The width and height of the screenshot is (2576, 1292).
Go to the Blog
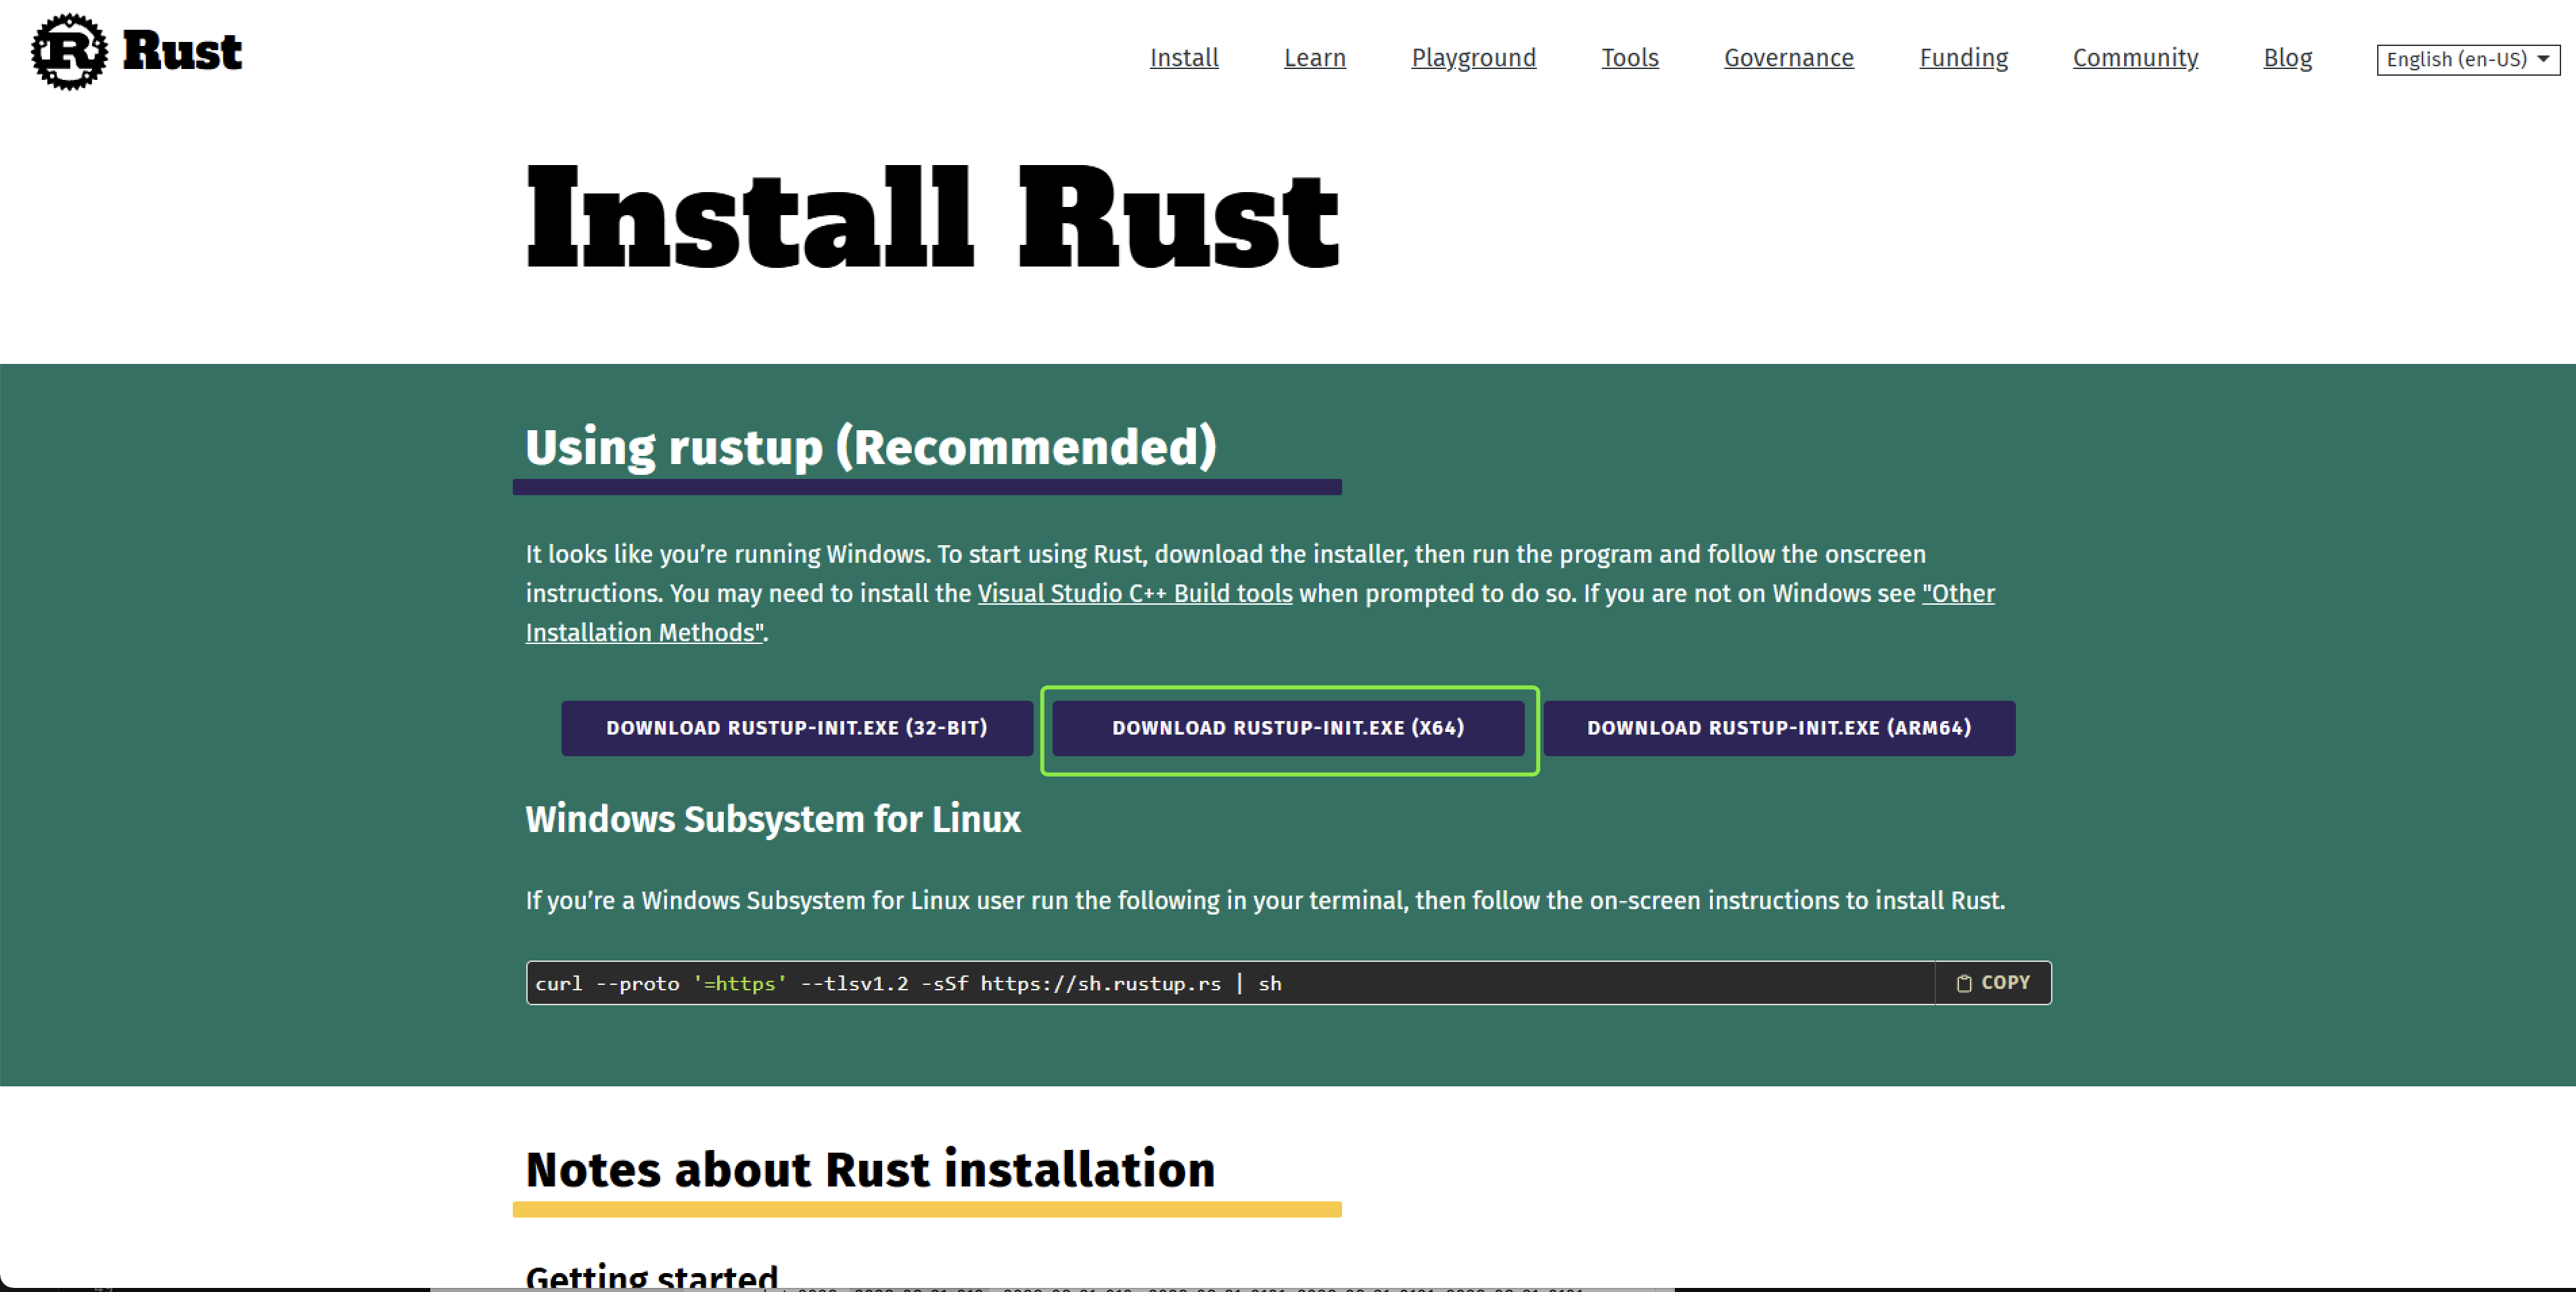click(2287, 58)
